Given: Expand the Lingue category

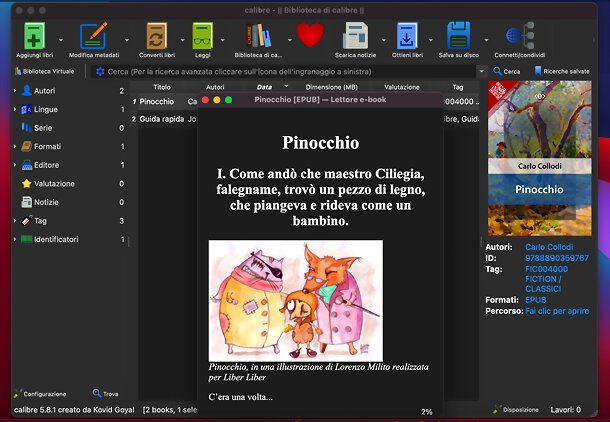Looking at the screenshot, I should coord(15,109).
